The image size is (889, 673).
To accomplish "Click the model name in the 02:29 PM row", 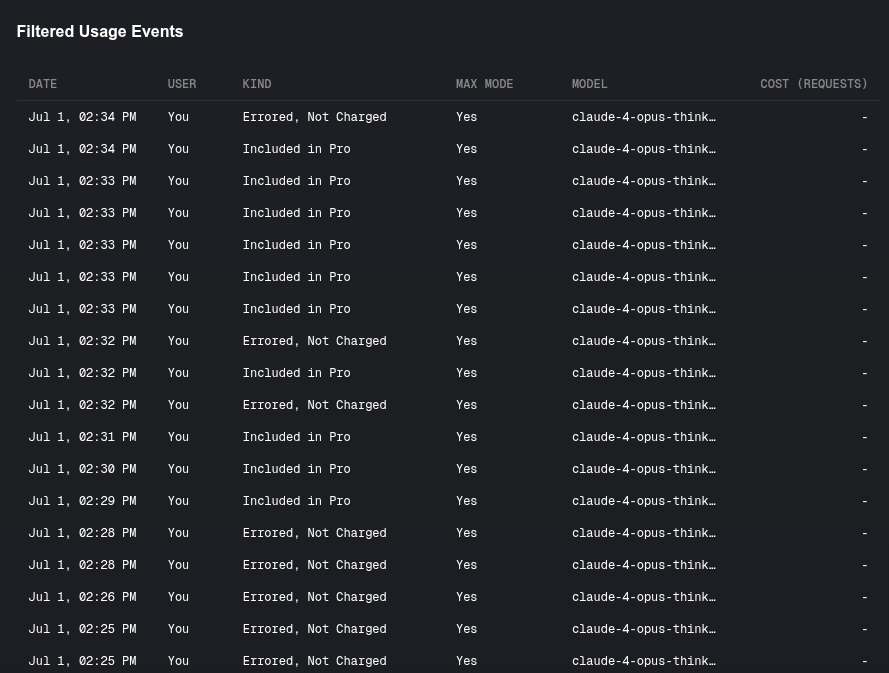I will (x=644, y=501).
